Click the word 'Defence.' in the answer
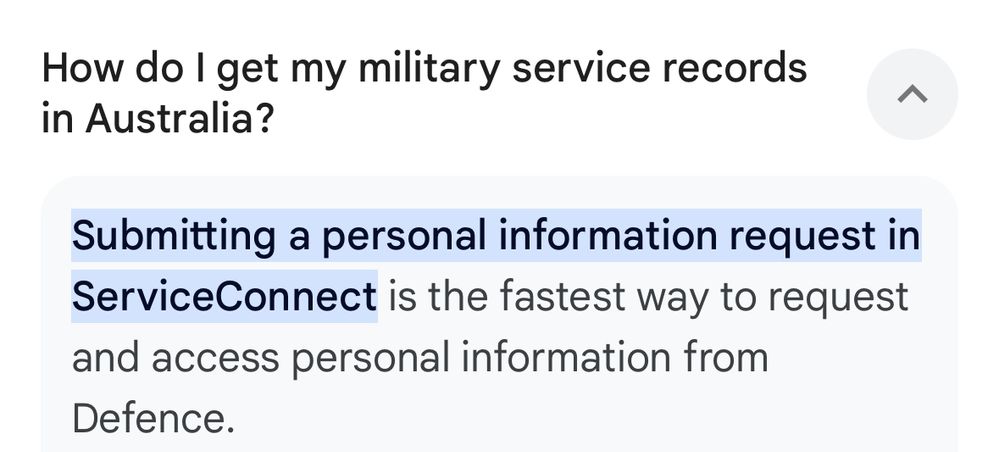This screenshot has height=452, width=999. point(154,418)
